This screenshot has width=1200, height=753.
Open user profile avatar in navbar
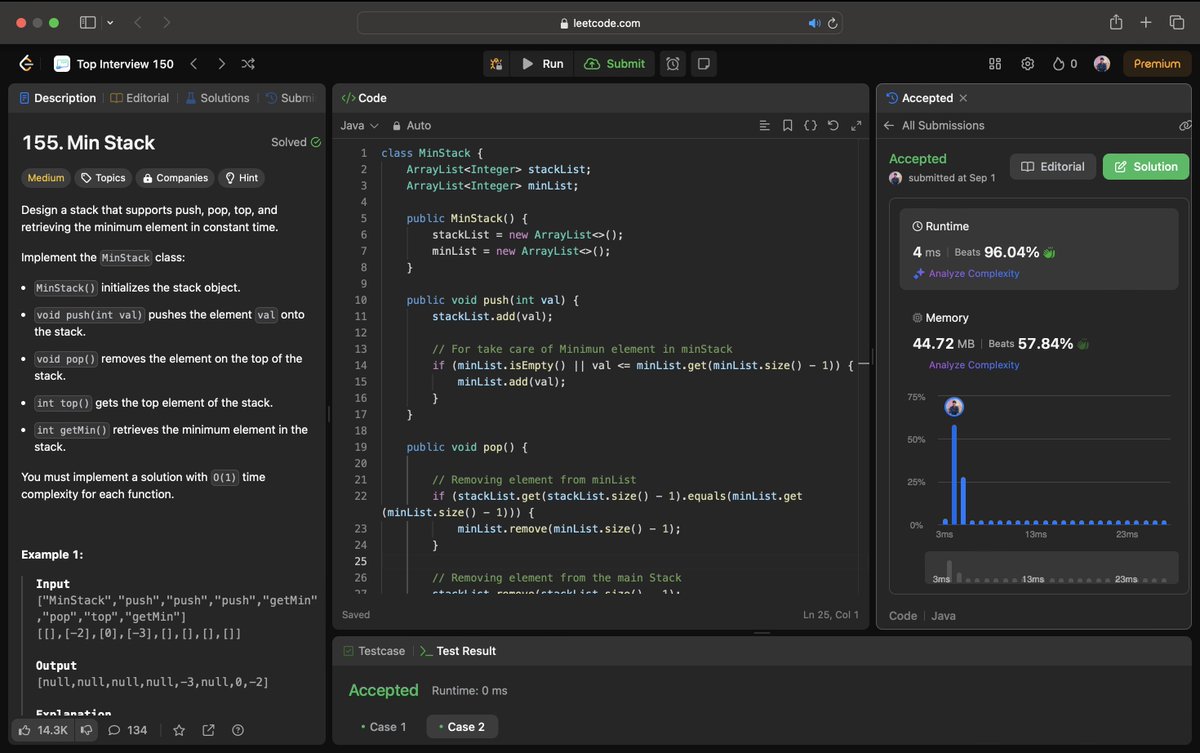1102,63
